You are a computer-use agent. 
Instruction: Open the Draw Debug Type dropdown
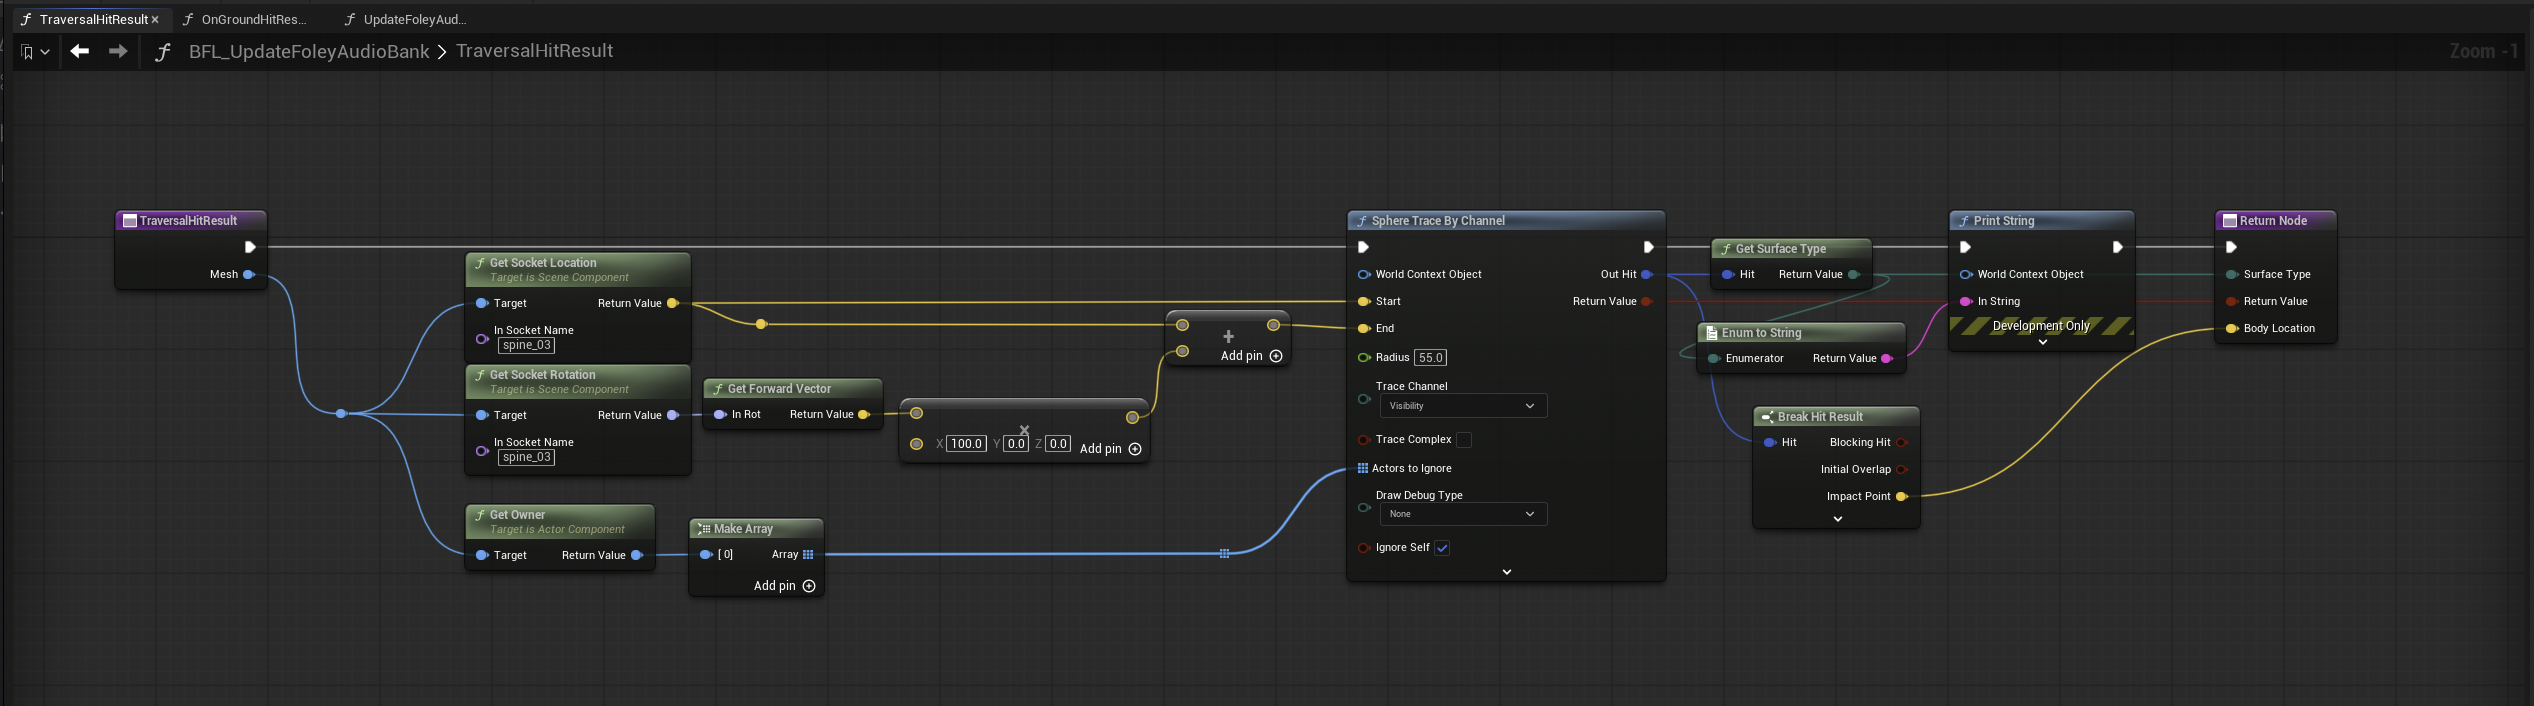[x=1463, y=514]
